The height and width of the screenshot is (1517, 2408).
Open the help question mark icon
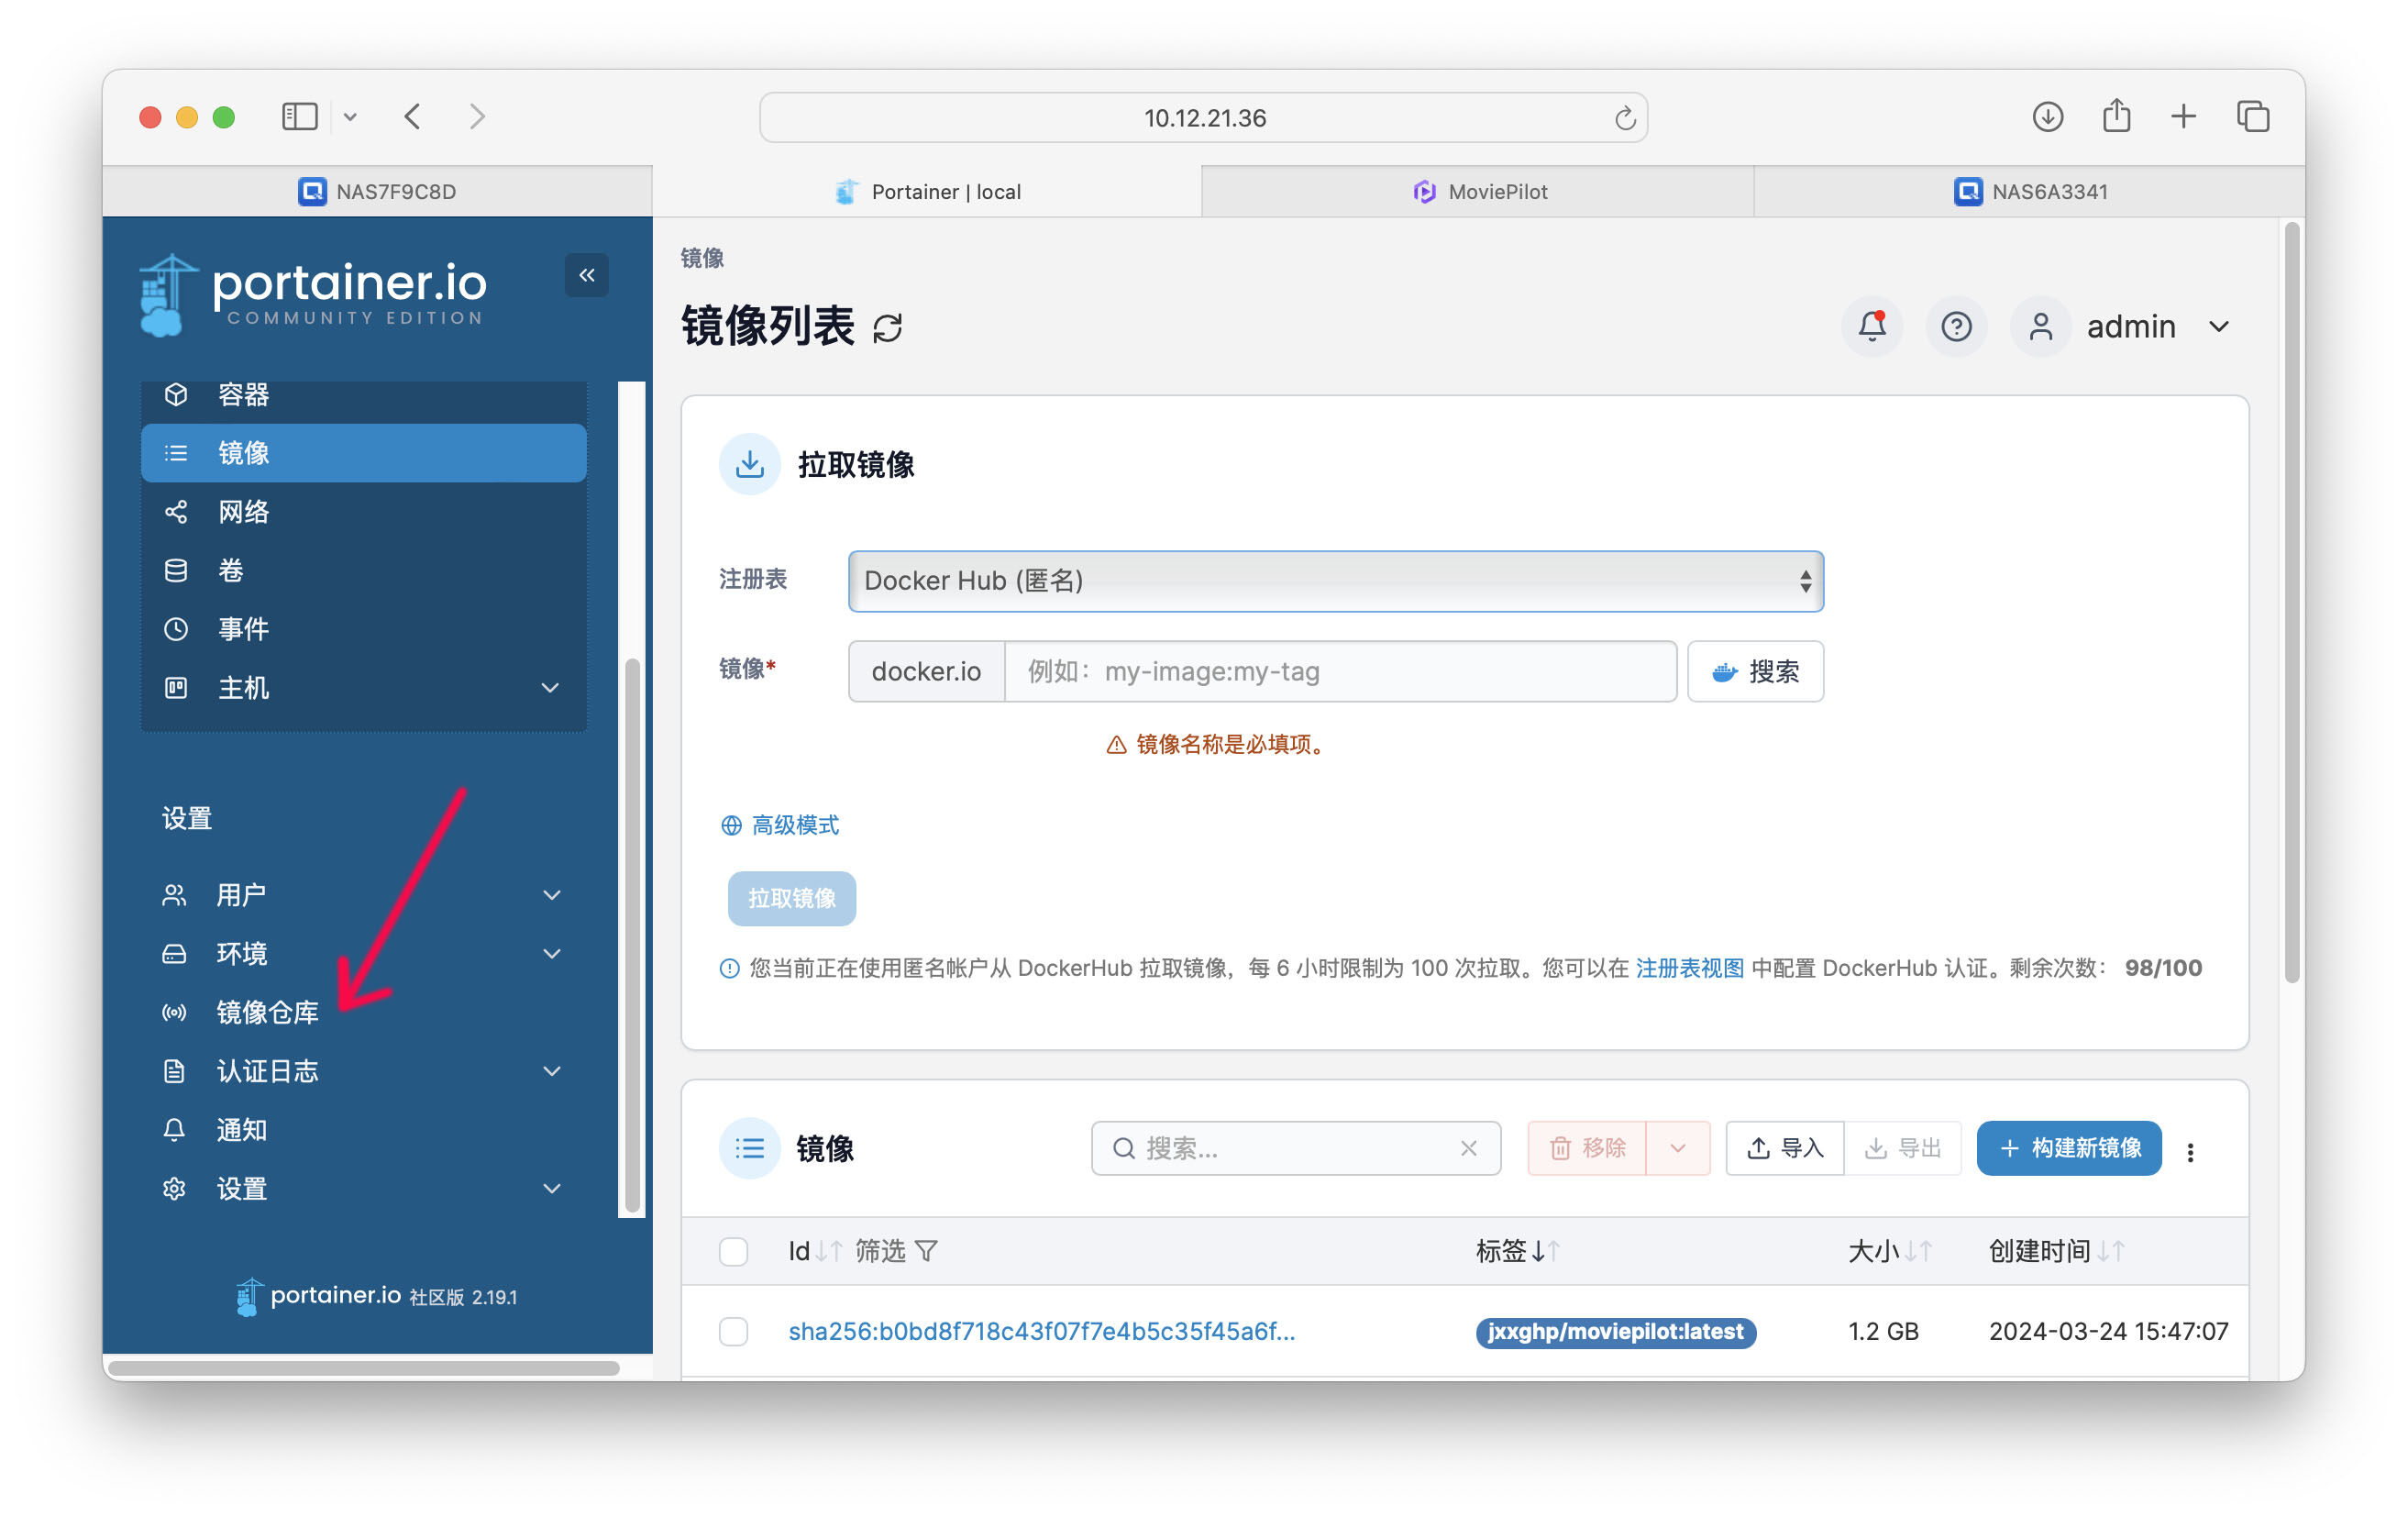point(1956,326)
